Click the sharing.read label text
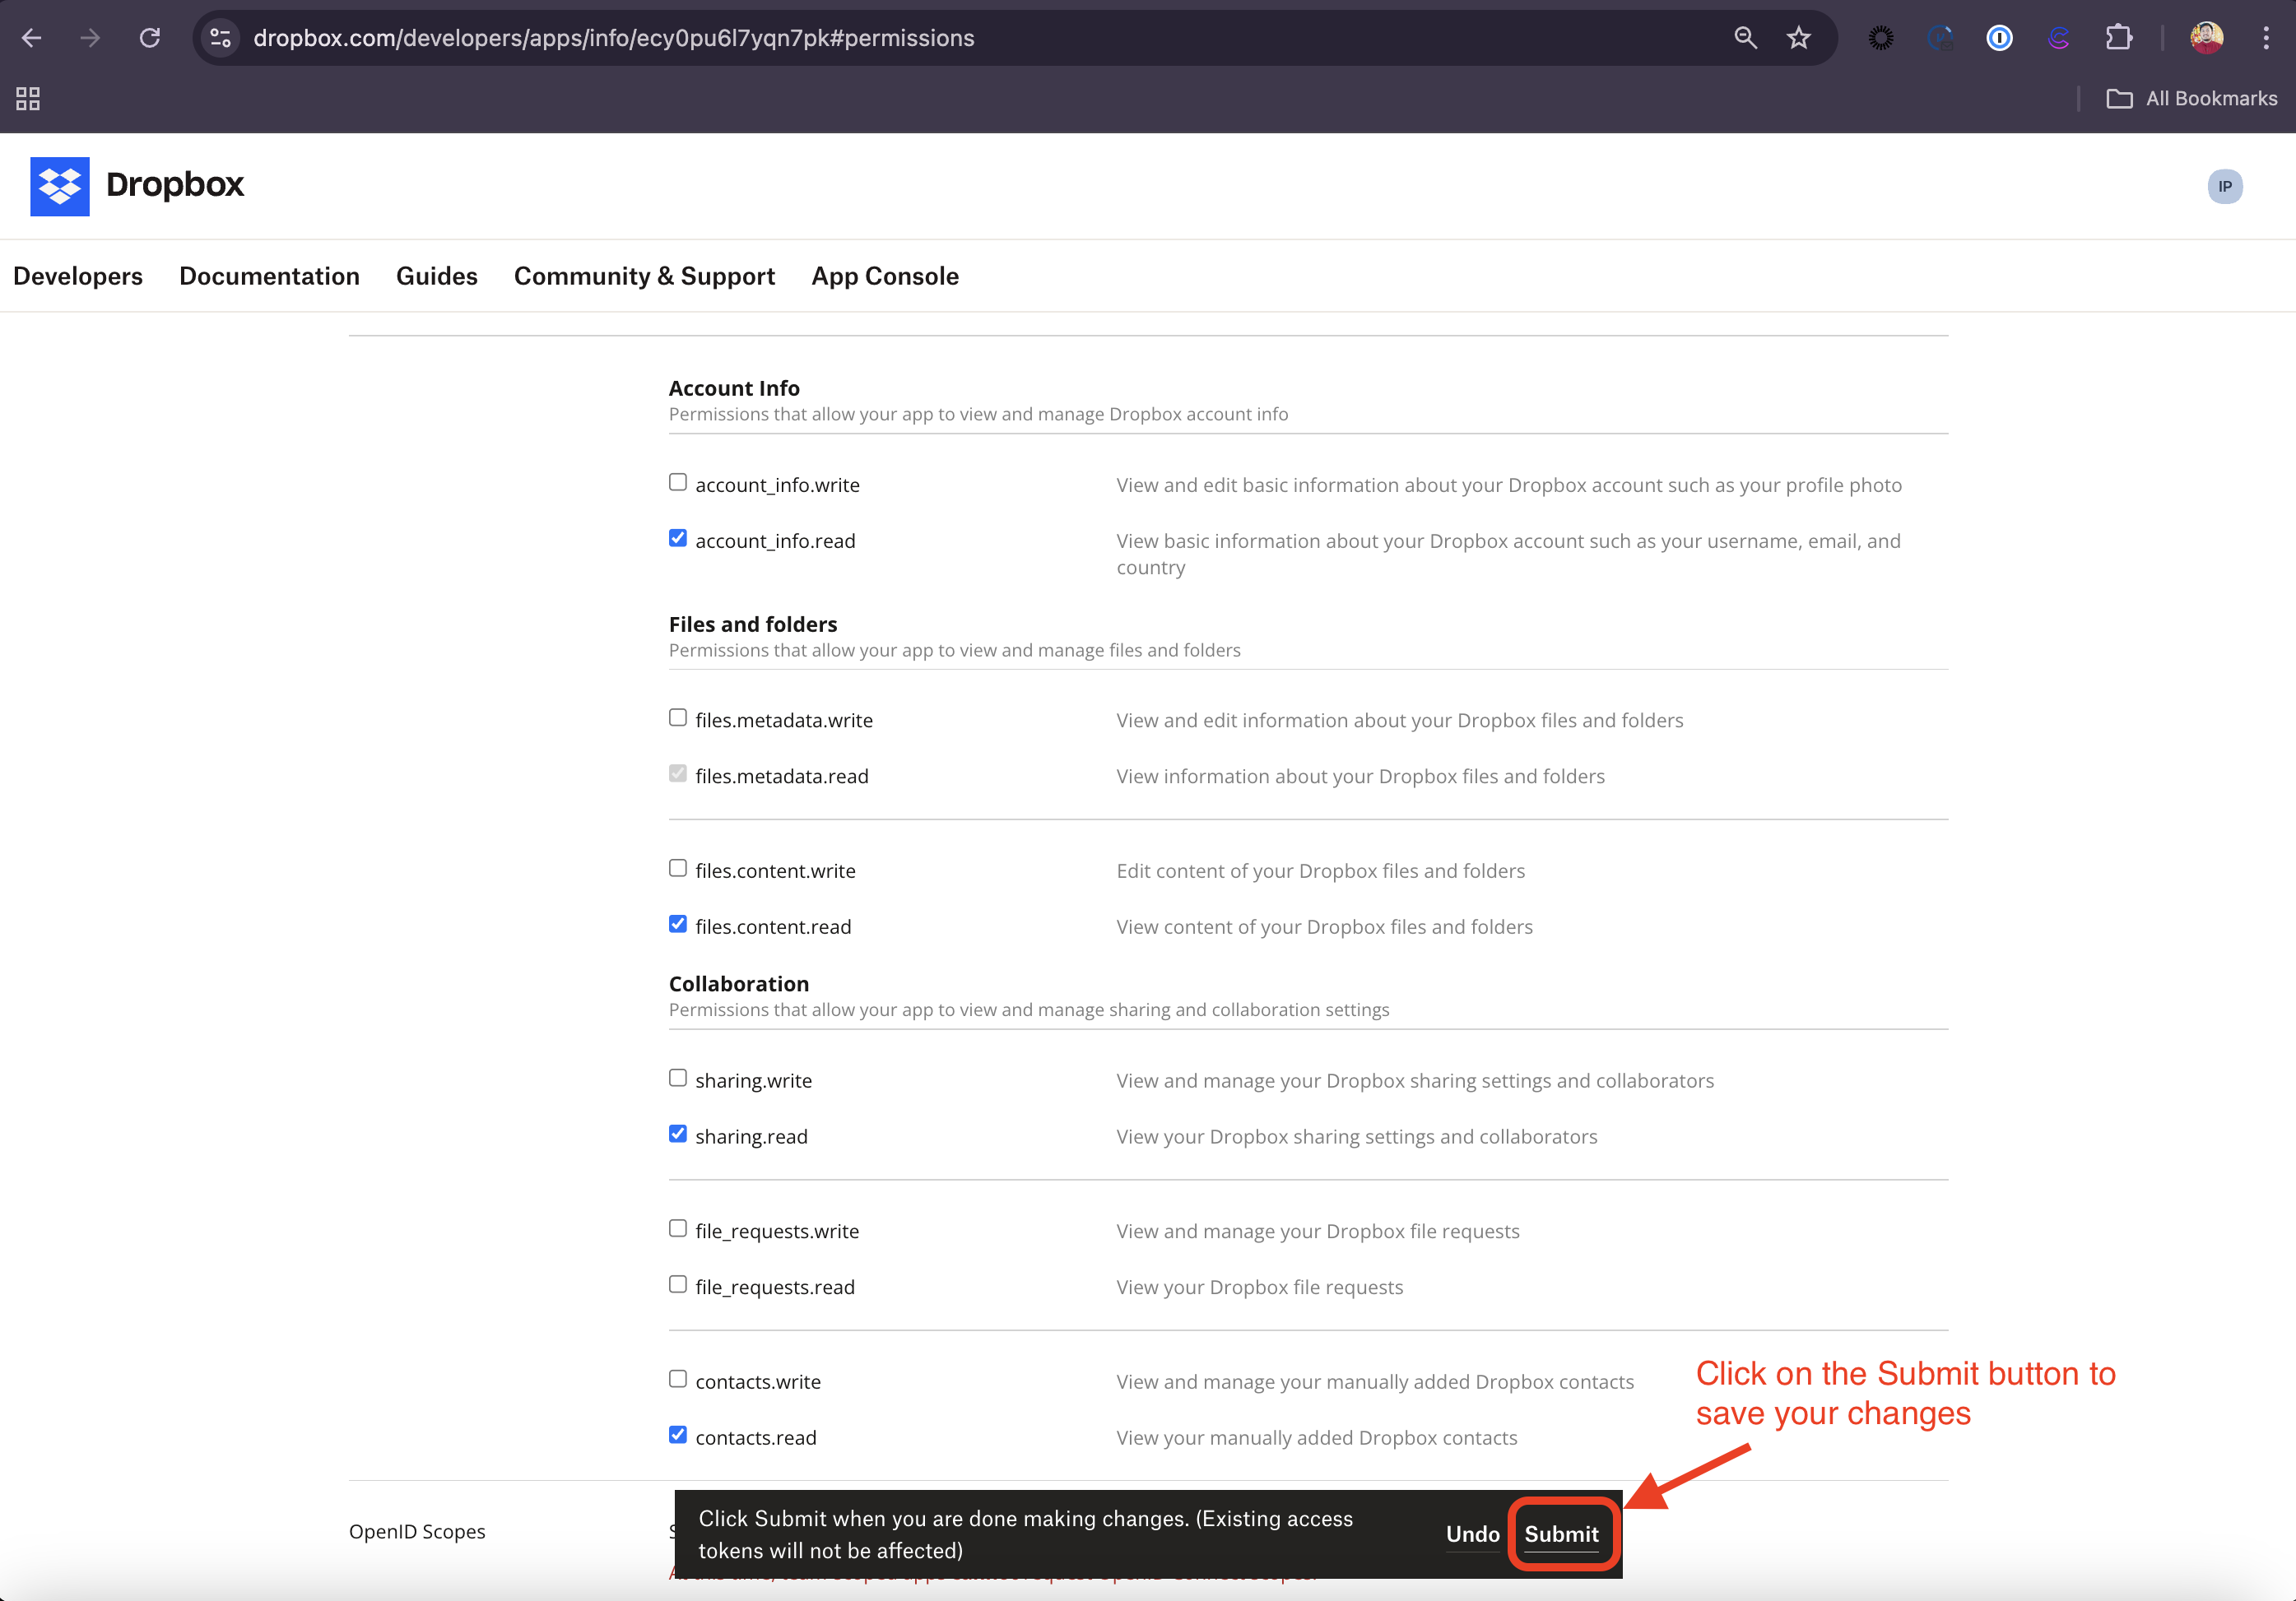2296x1601 pixels. point(751,1137)
